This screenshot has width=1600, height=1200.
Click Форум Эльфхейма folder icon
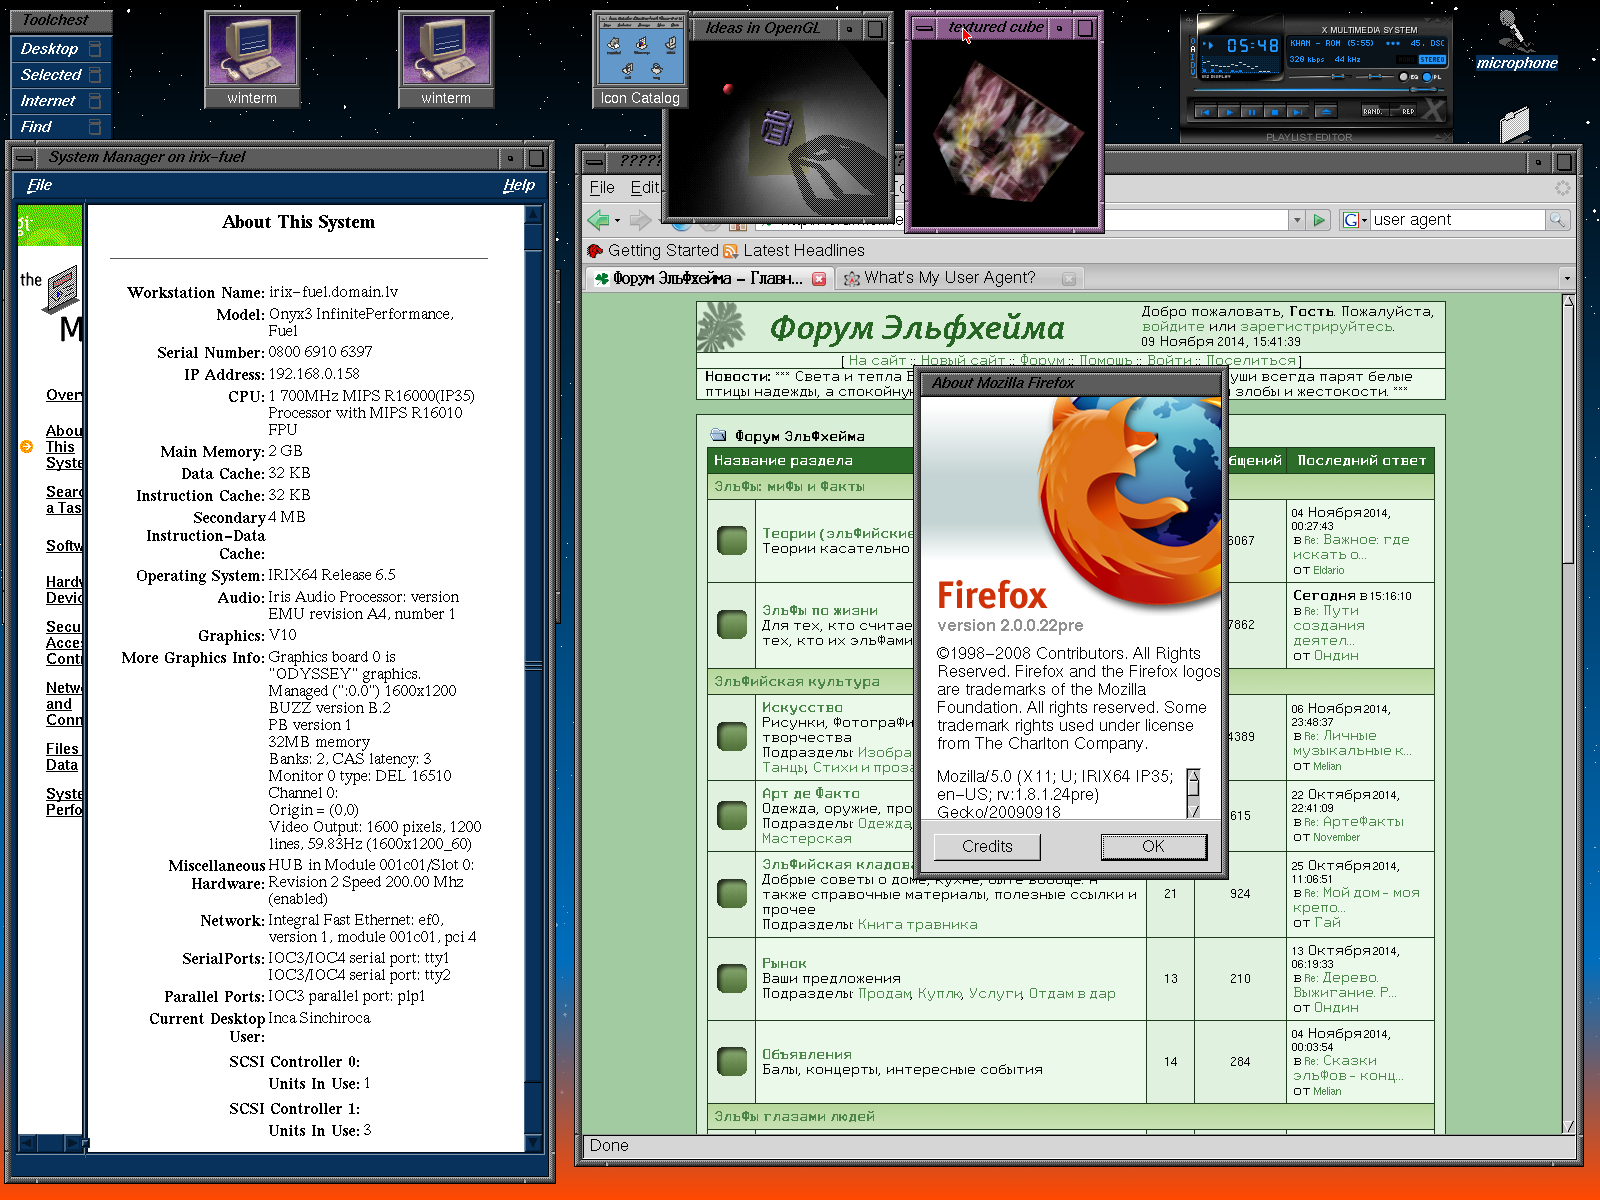(718, 435)
